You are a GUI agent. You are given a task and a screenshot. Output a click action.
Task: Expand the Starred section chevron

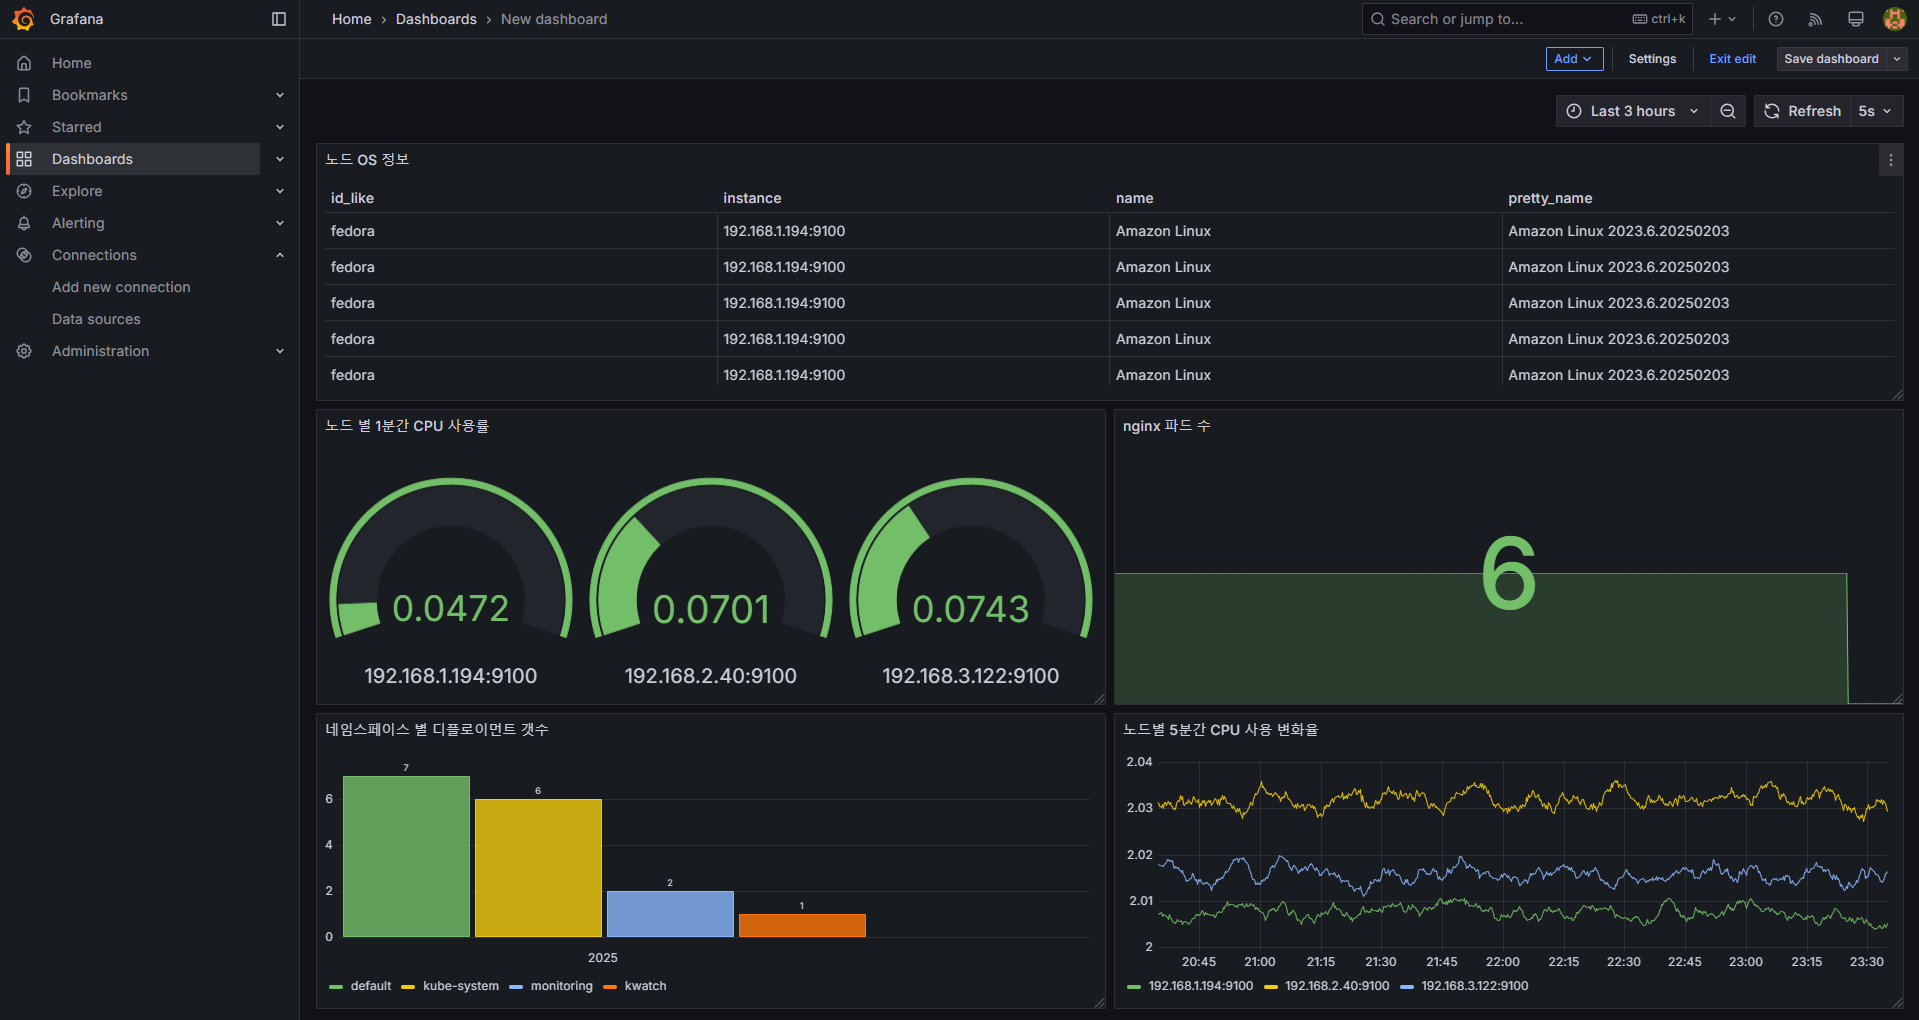[280, 127]
